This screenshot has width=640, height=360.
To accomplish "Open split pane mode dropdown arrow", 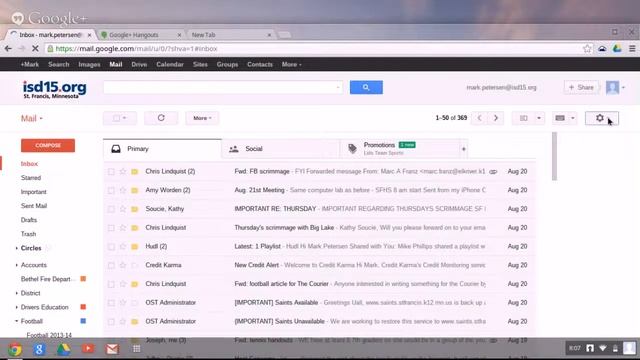I will [539, 118].
